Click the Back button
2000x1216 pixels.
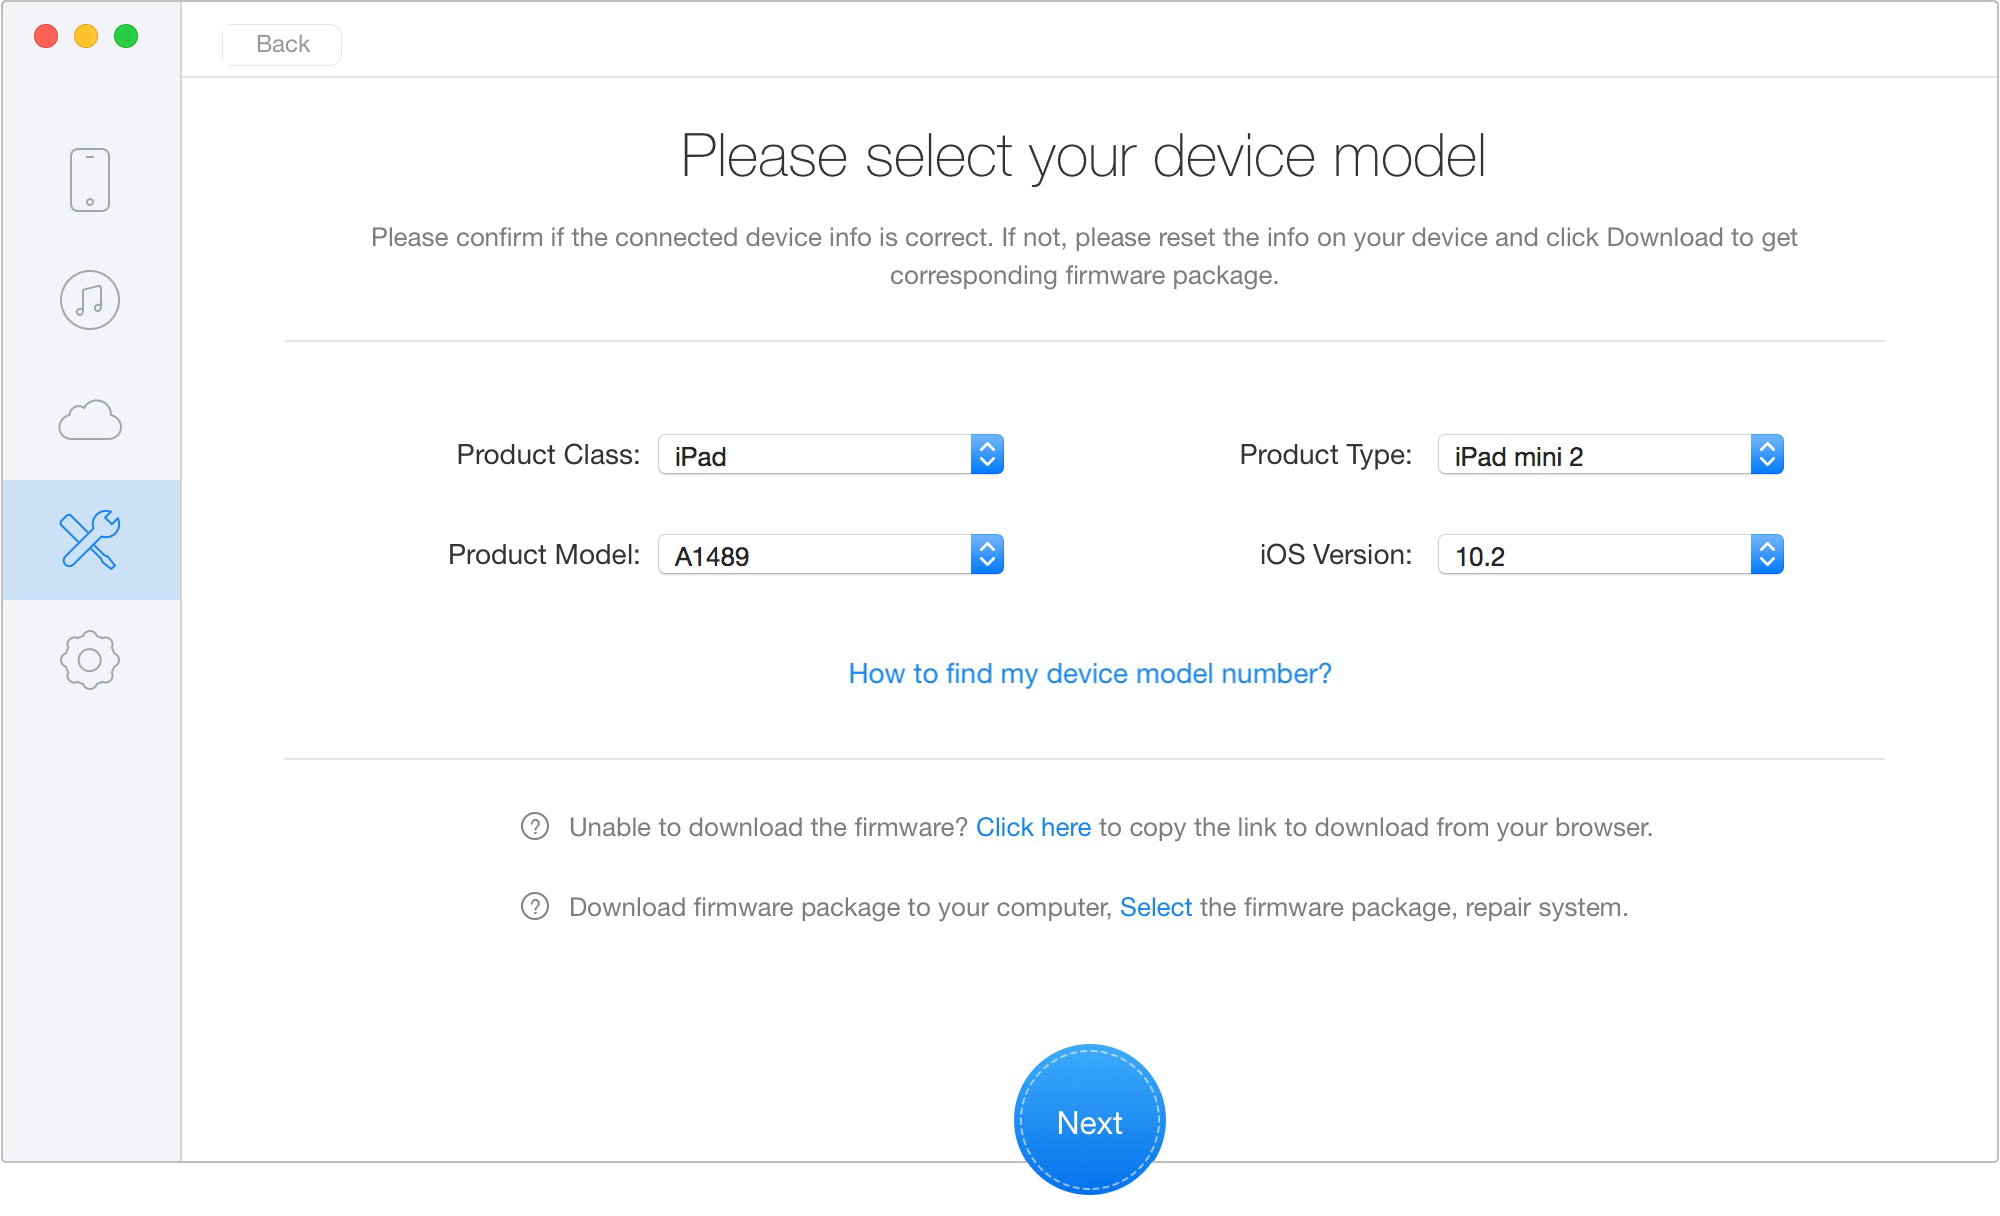click(x=283, y=43)
